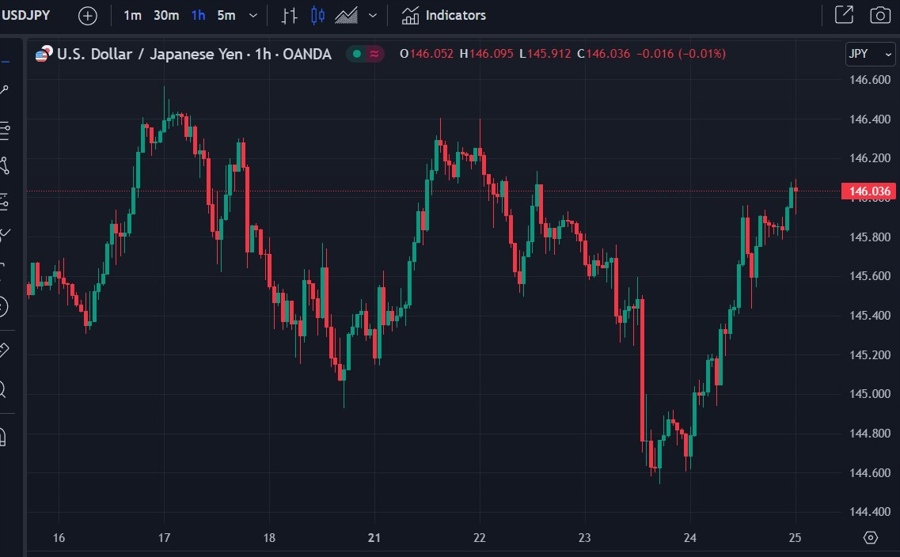Viewport: 900px width, 557px height.
Task: Select the trend line drawing tool
Action: (5, 89)
